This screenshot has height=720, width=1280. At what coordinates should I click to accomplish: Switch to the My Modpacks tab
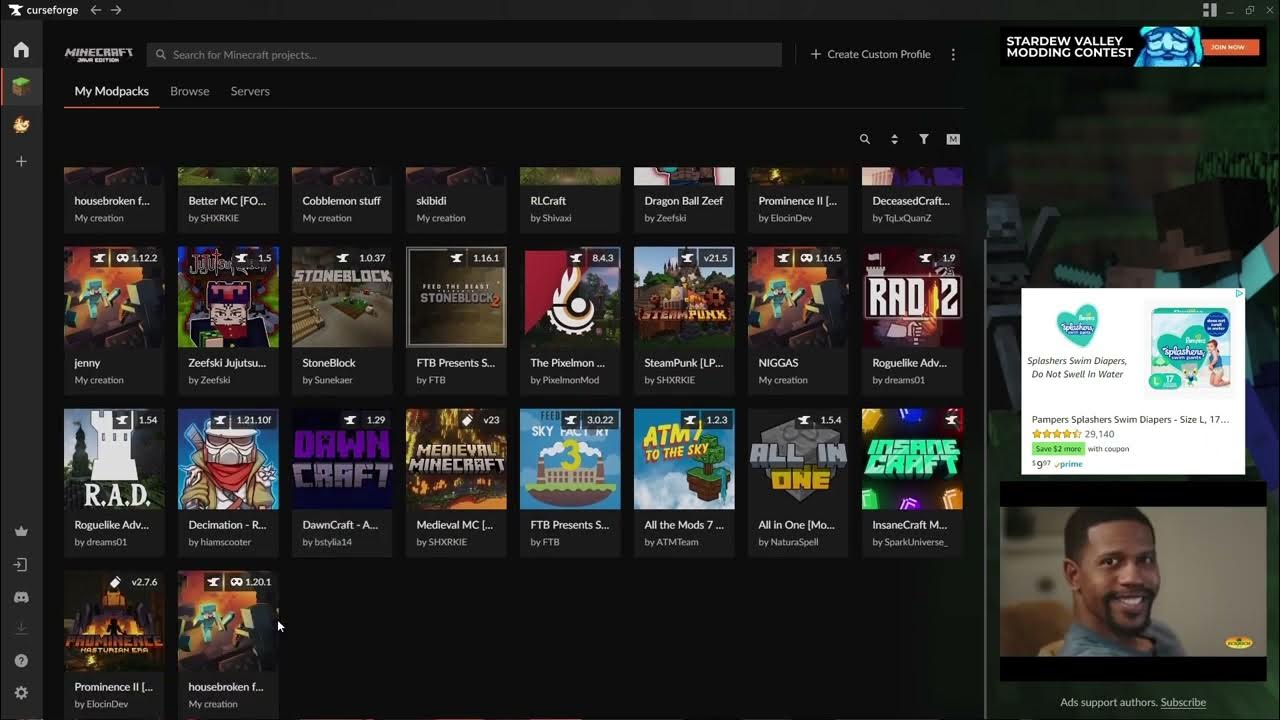[x=112, y=91]
